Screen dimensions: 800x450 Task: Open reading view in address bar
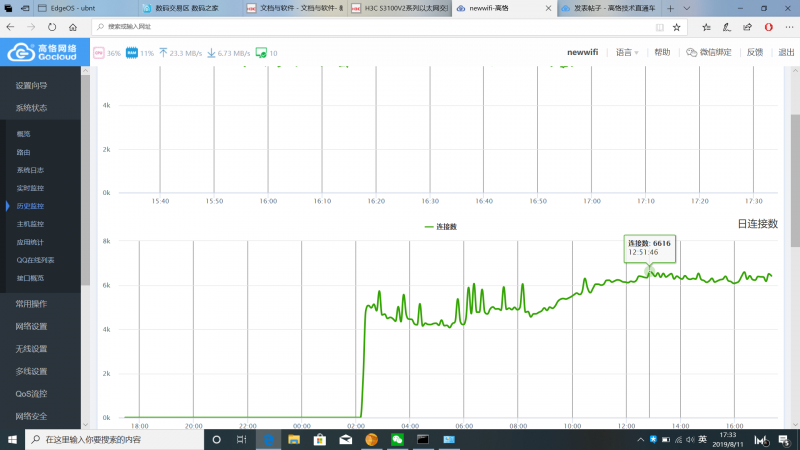point(660,27)
